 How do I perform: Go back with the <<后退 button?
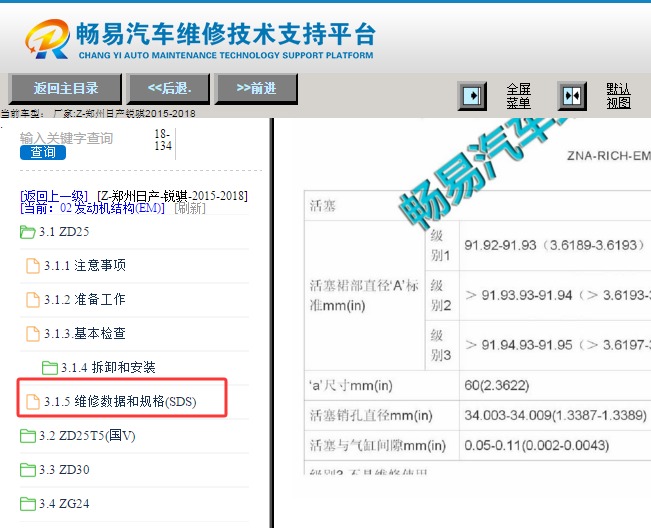point(169,88)
